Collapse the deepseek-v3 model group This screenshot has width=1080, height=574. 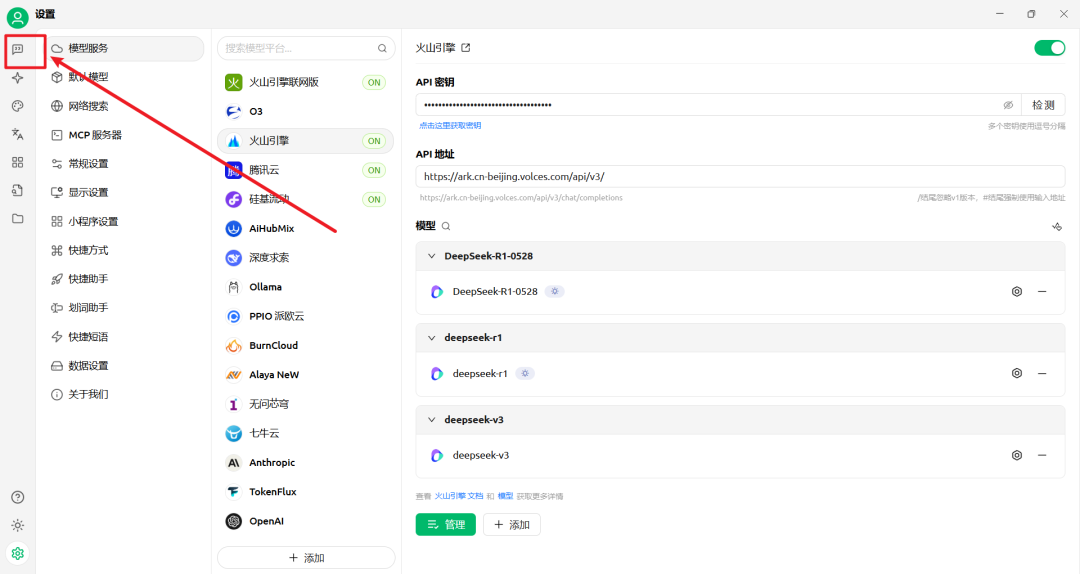(432, 420)
